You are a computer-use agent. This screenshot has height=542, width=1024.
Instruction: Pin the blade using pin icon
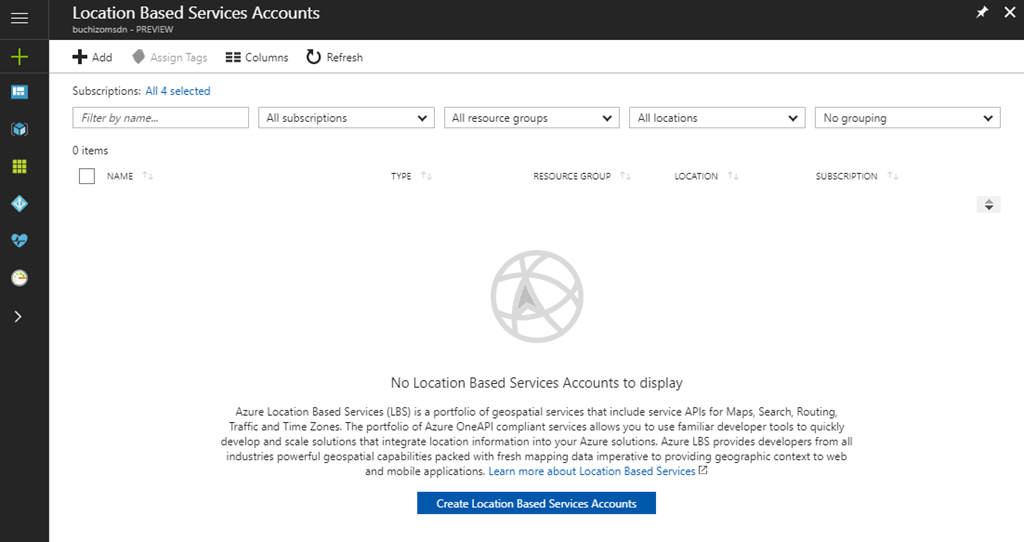(981, 12)
